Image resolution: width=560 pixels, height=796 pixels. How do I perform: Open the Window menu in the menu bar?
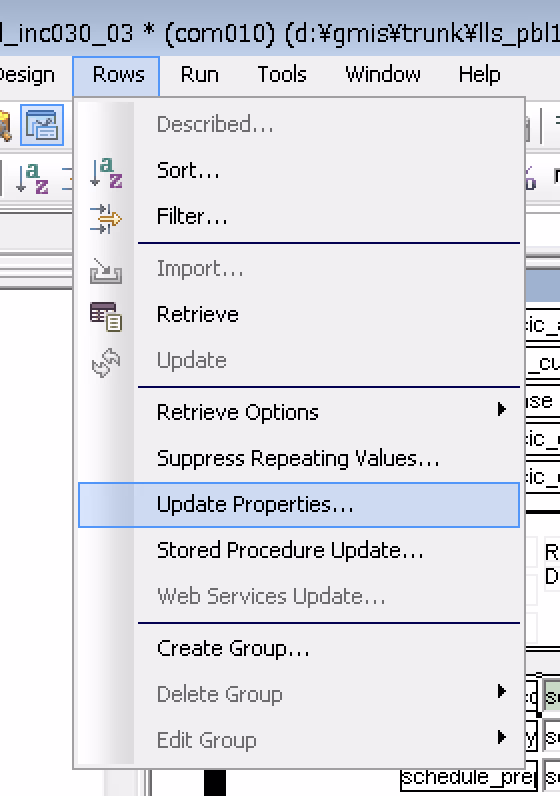pos(383,75)
